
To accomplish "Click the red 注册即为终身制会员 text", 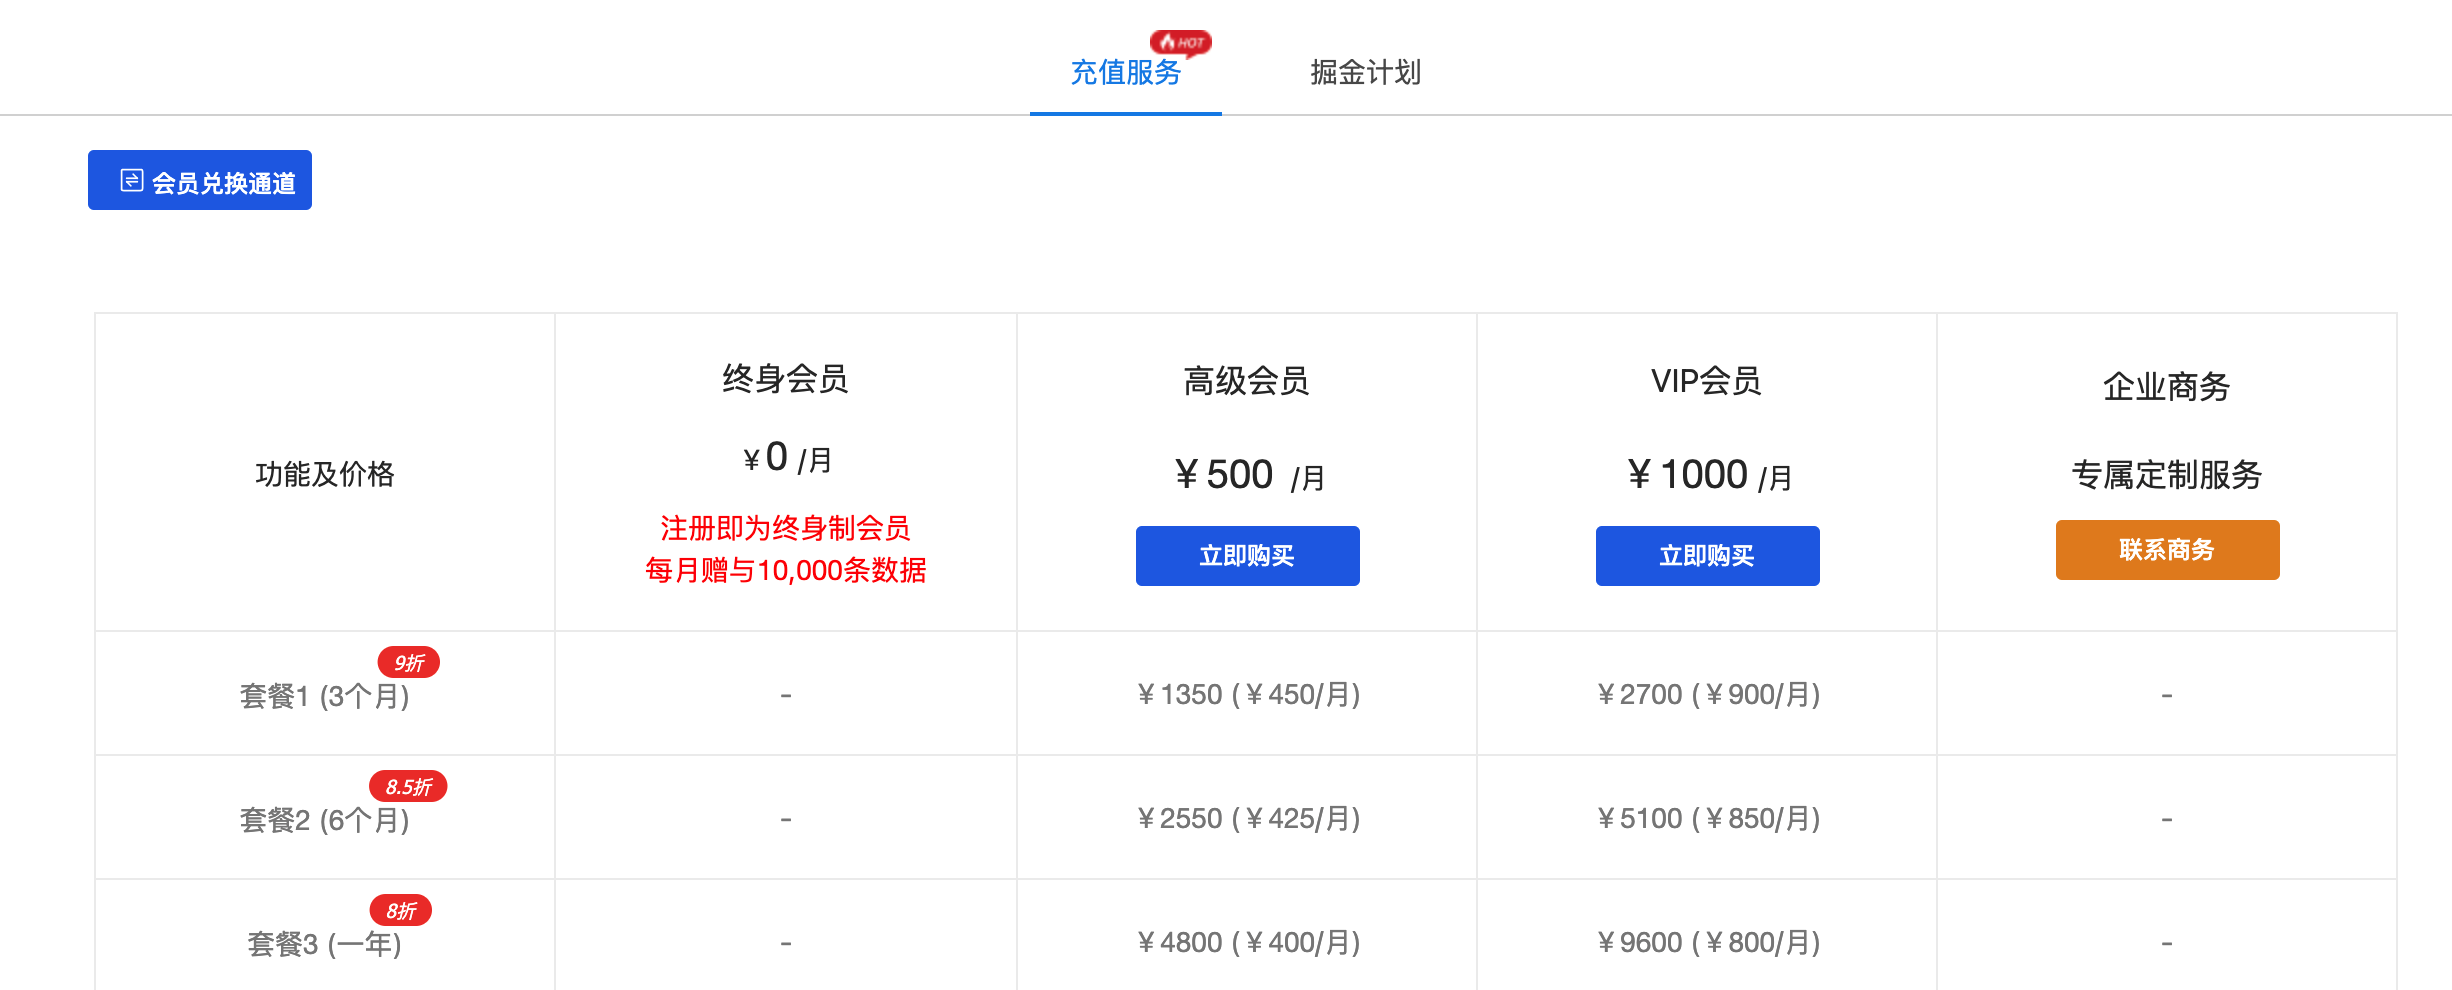I will 786,528.
